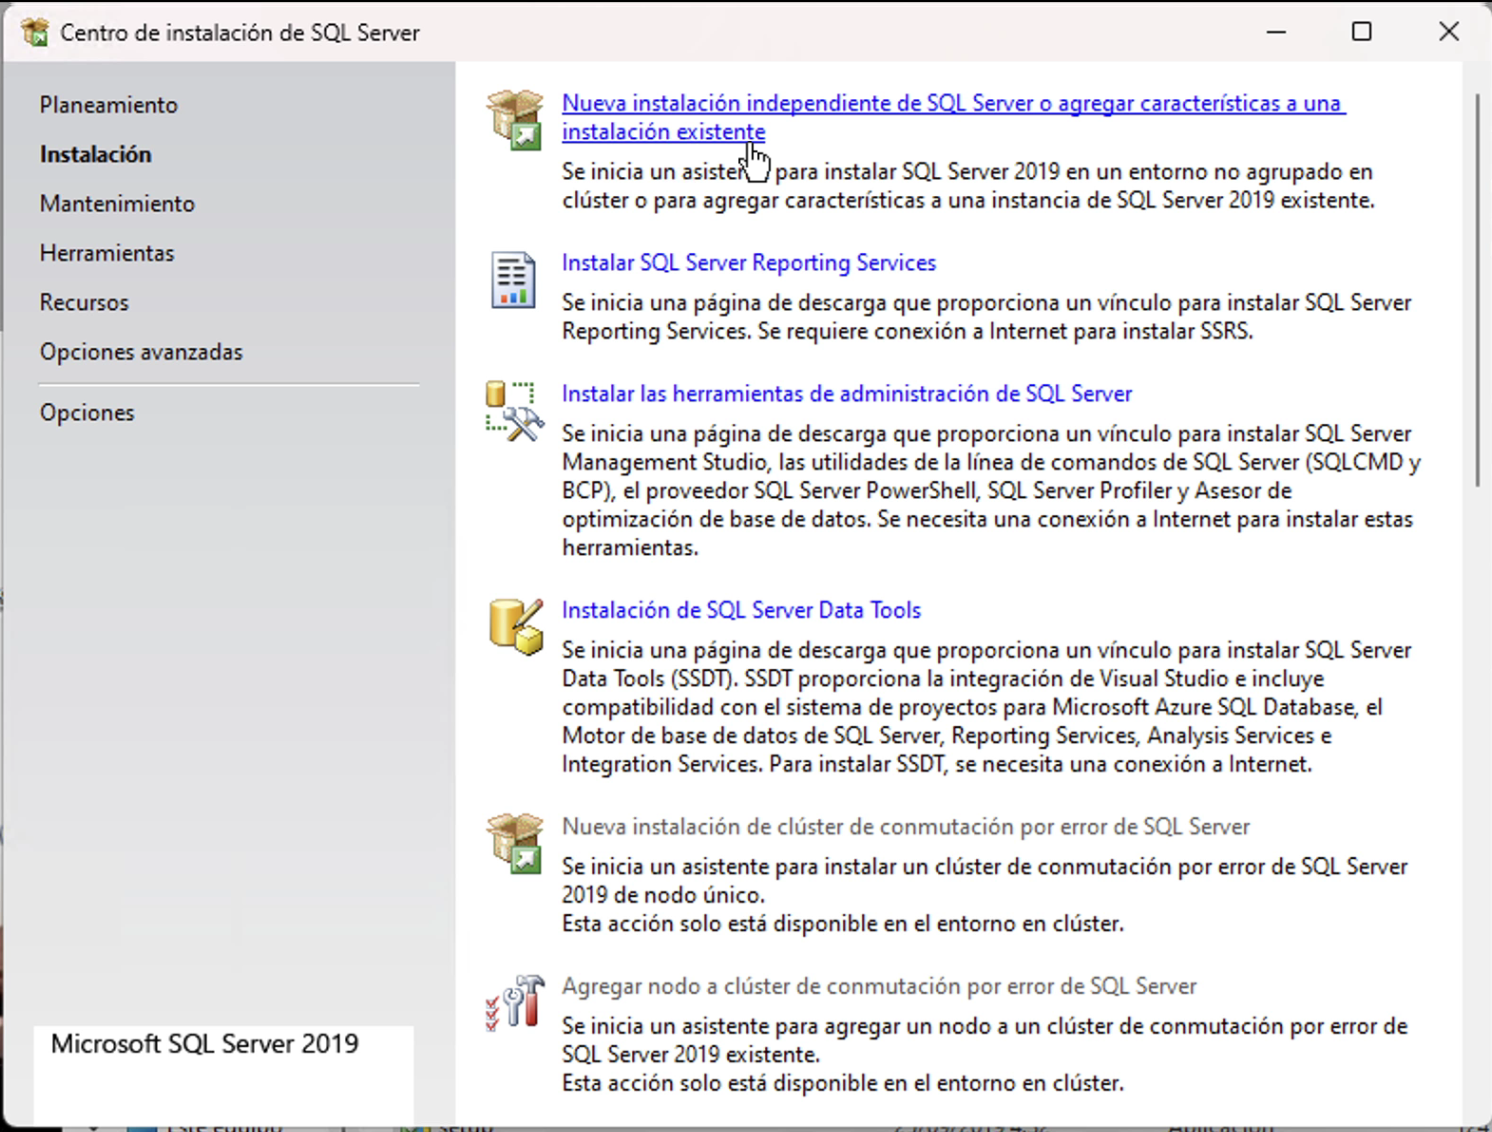The width and height of the screenshot is (1492, 1132).
Task: Click Agregar nodo a clúster de conmutación
Action: (x=879, y=986)
